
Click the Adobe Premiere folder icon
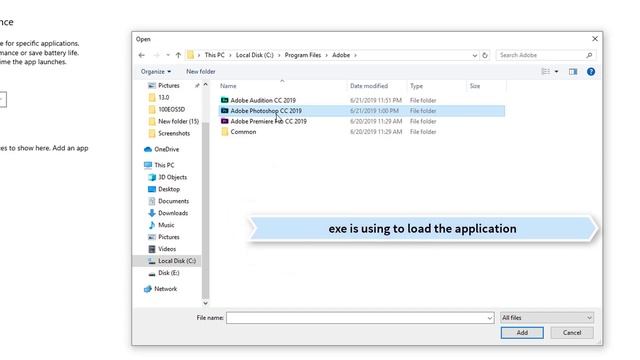(224, 121)
